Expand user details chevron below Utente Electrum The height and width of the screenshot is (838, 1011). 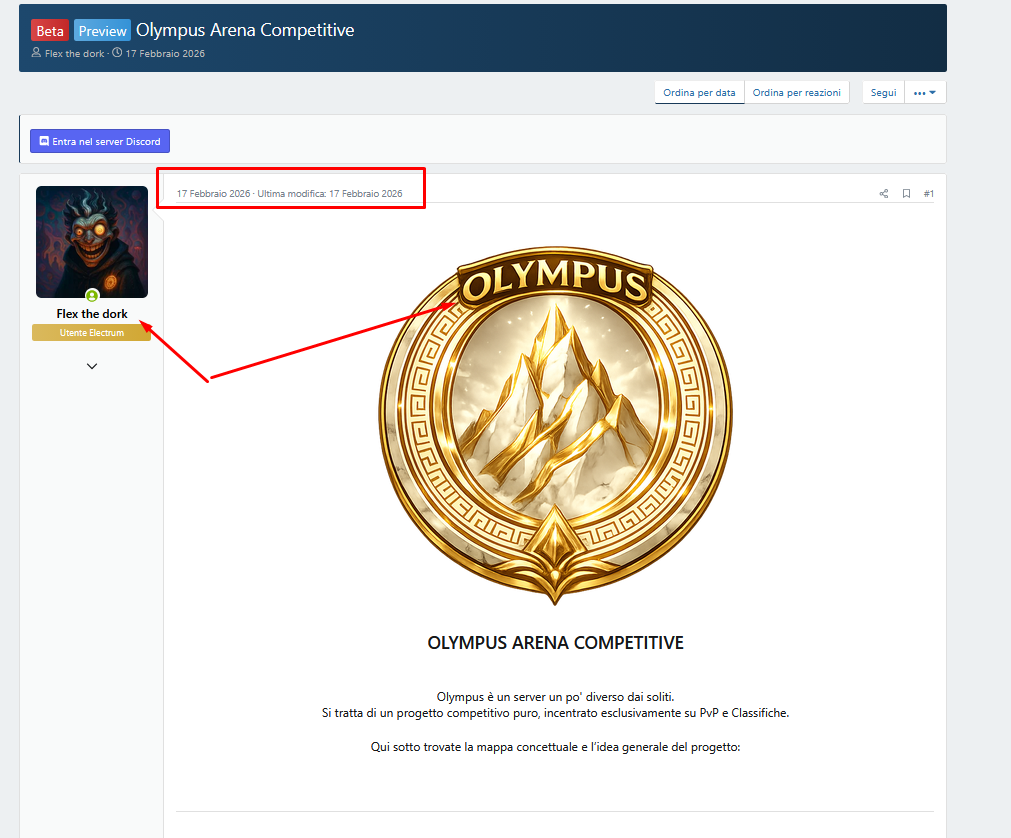click(92, 366)
